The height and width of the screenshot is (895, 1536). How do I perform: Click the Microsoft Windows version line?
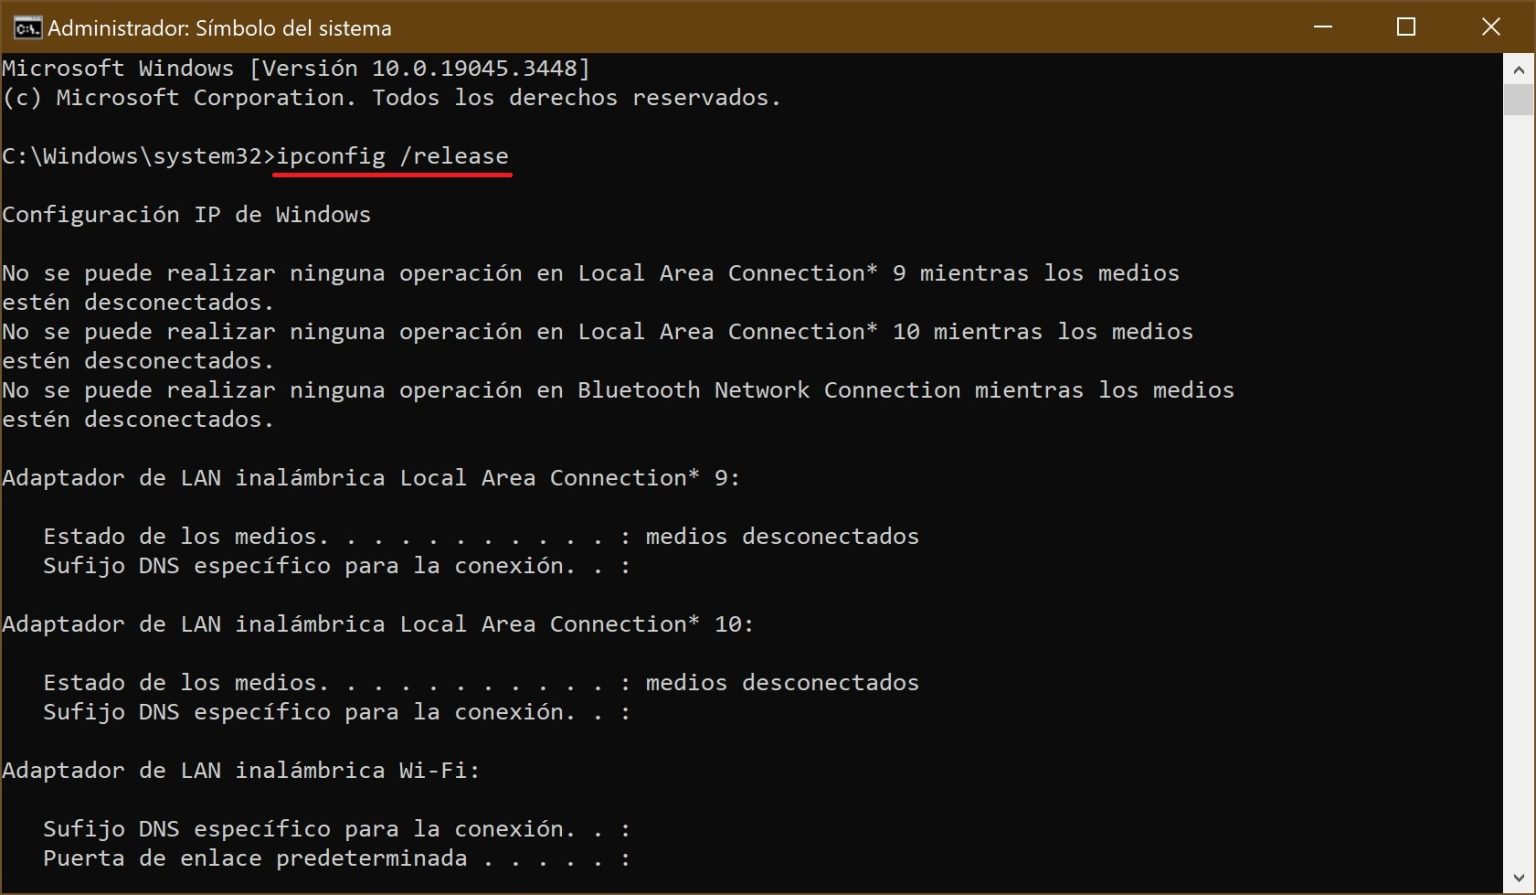click(295, 68)
